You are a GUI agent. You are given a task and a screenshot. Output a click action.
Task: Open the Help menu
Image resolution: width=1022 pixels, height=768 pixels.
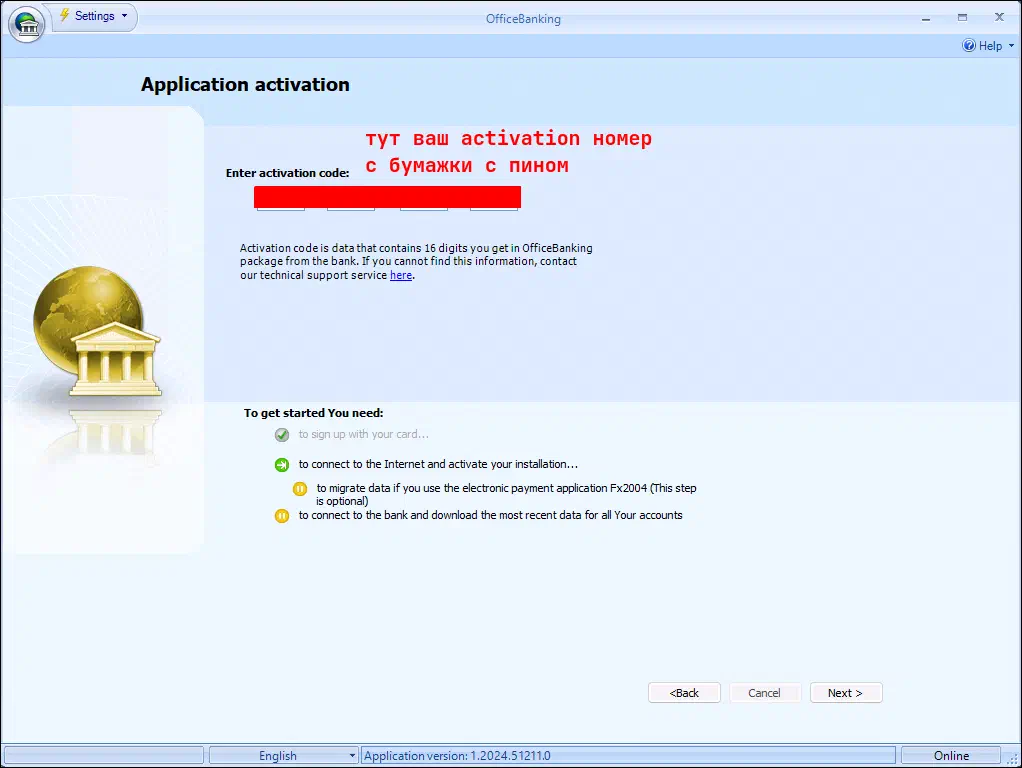point(989,46)
